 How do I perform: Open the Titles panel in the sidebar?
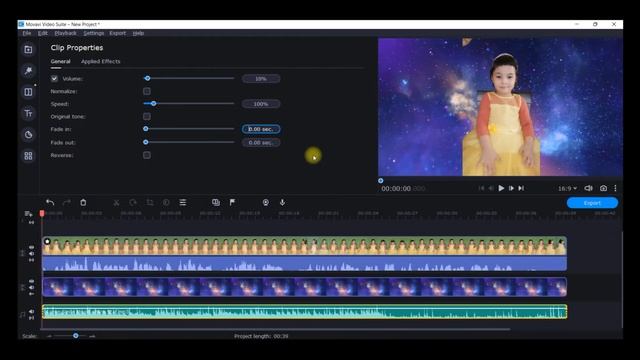[x=28, y=113]
